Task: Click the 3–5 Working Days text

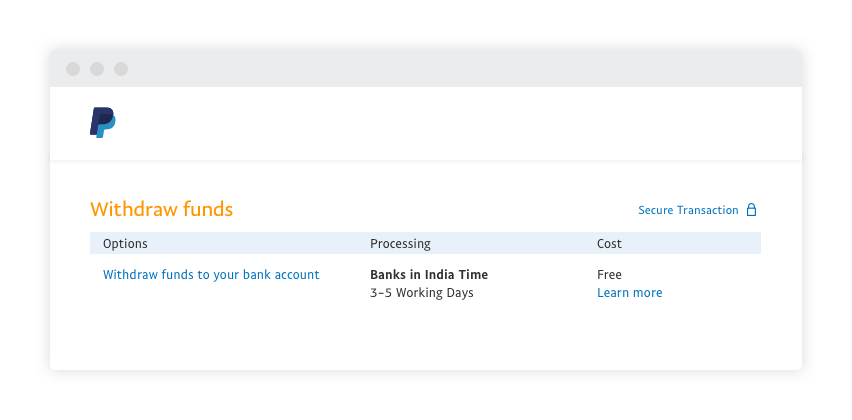Action: click(x=421, y=293)
